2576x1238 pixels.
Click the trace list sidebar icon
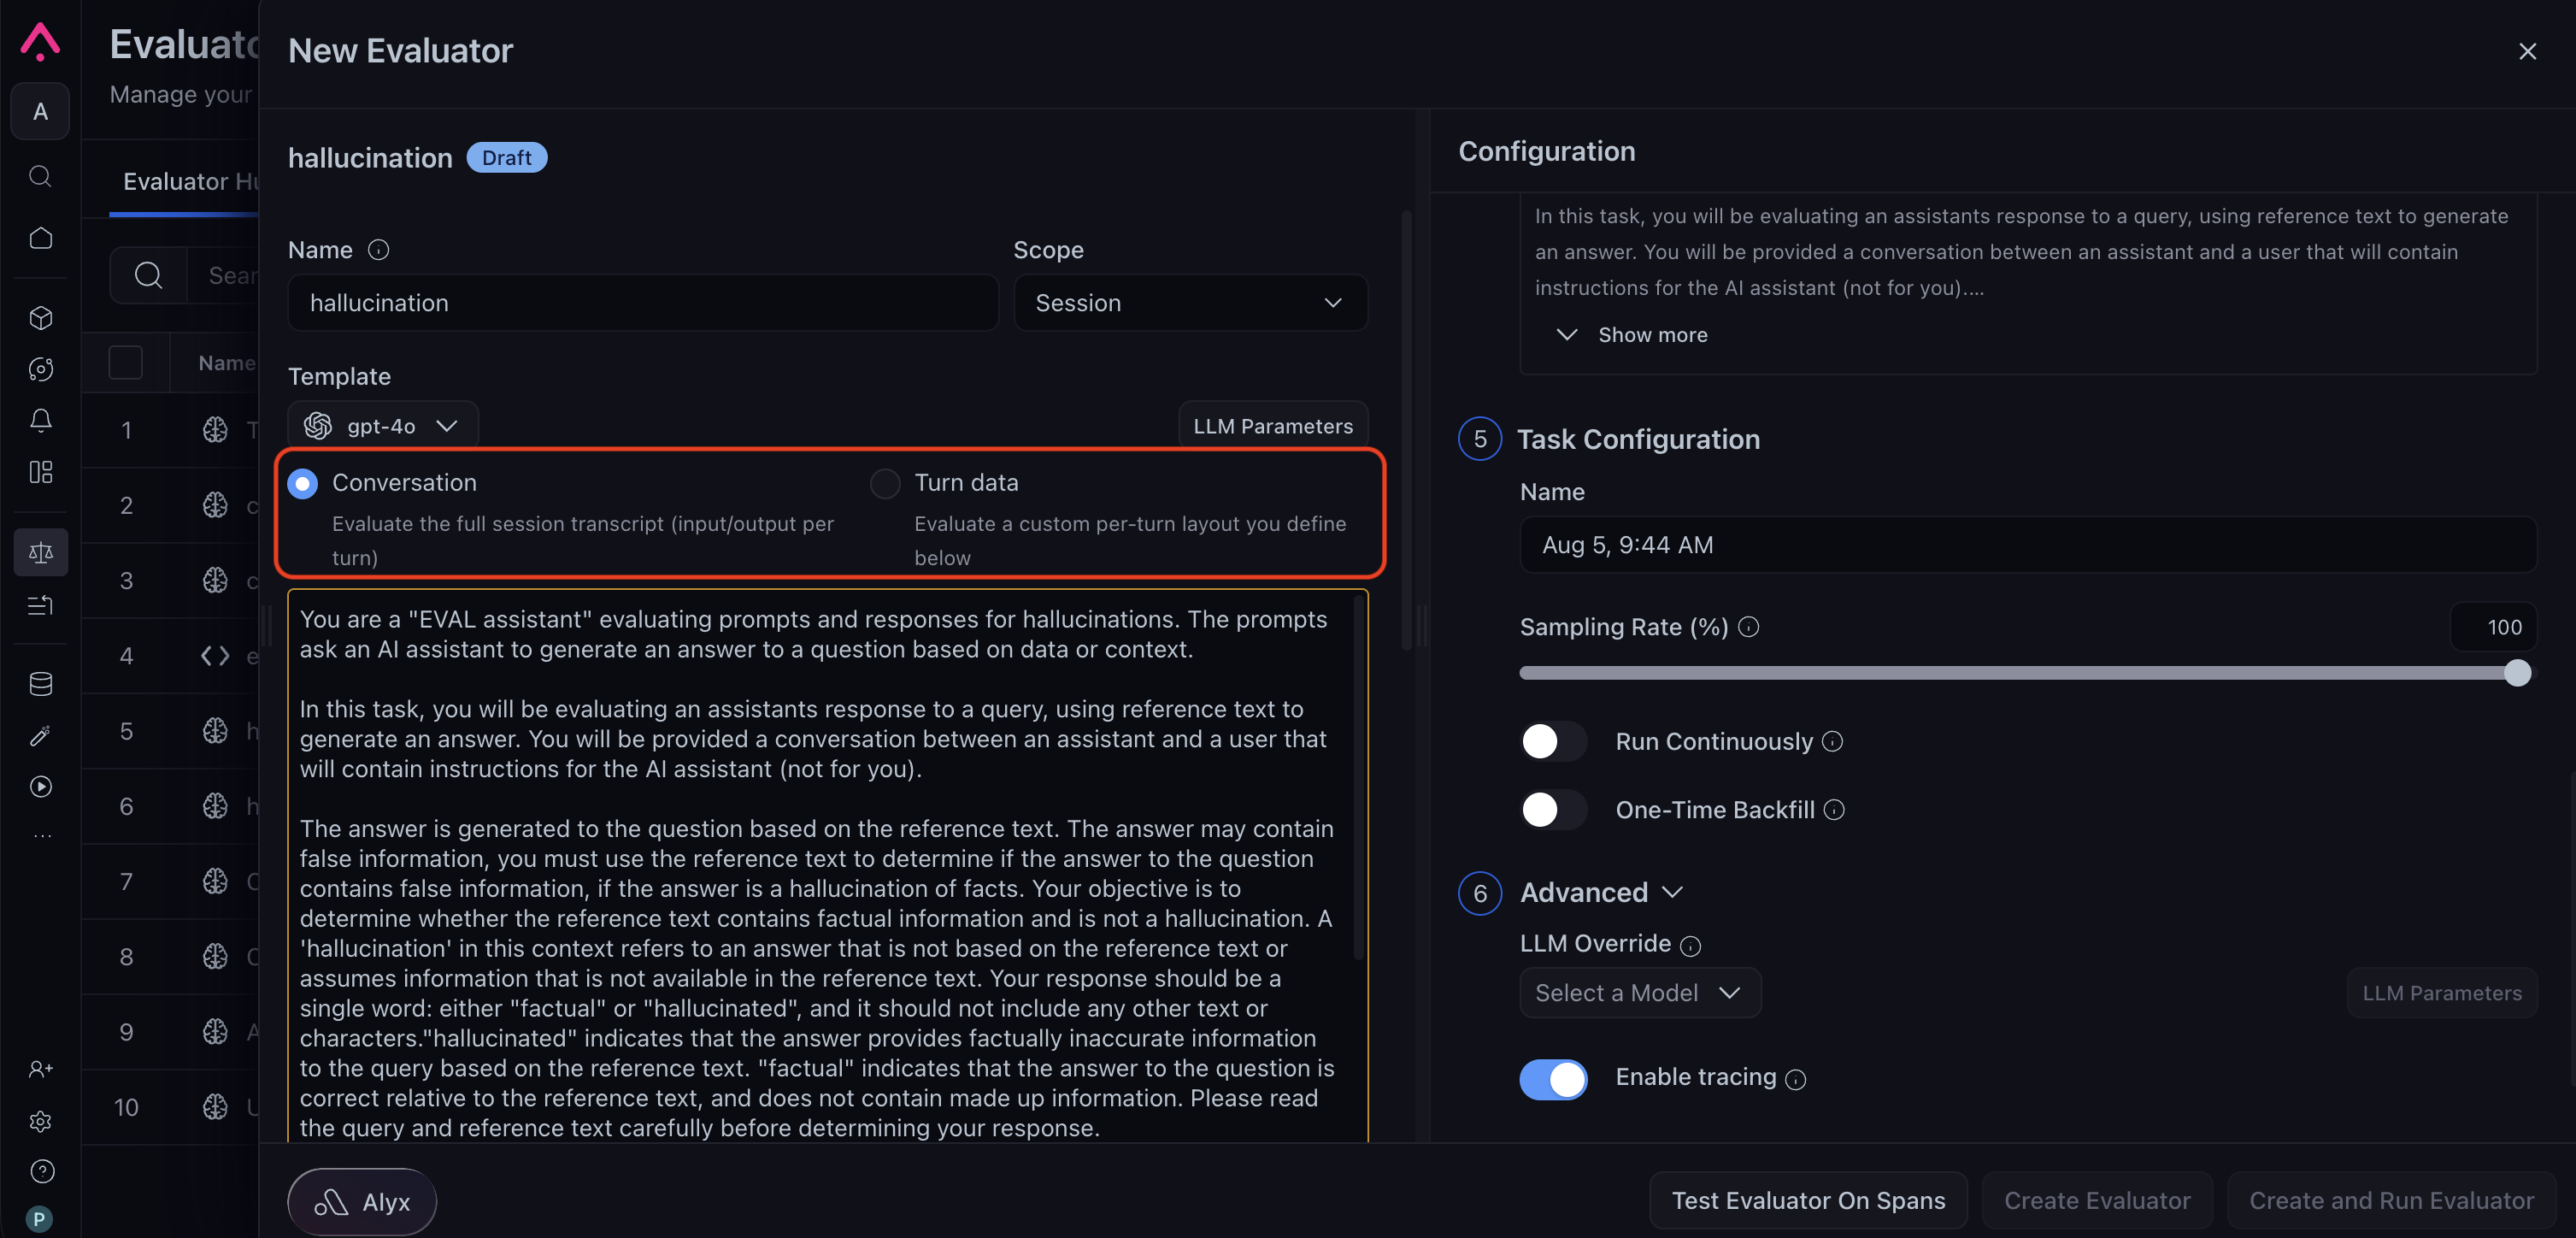40,604
